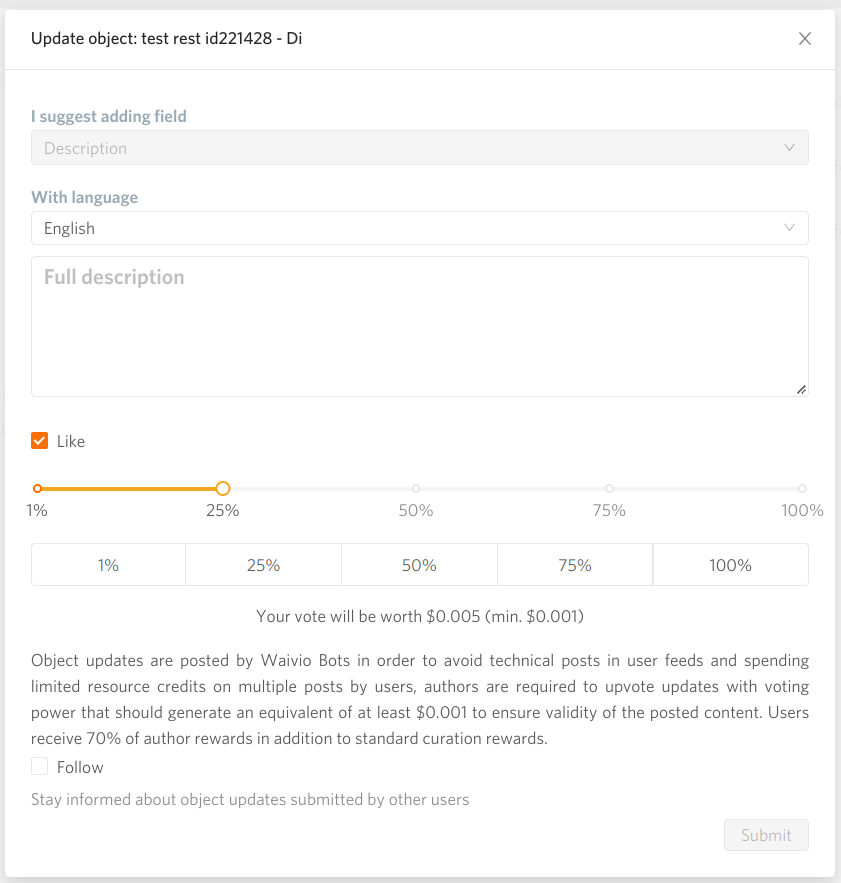Click the Description field chevron icon

coord(790,148)
